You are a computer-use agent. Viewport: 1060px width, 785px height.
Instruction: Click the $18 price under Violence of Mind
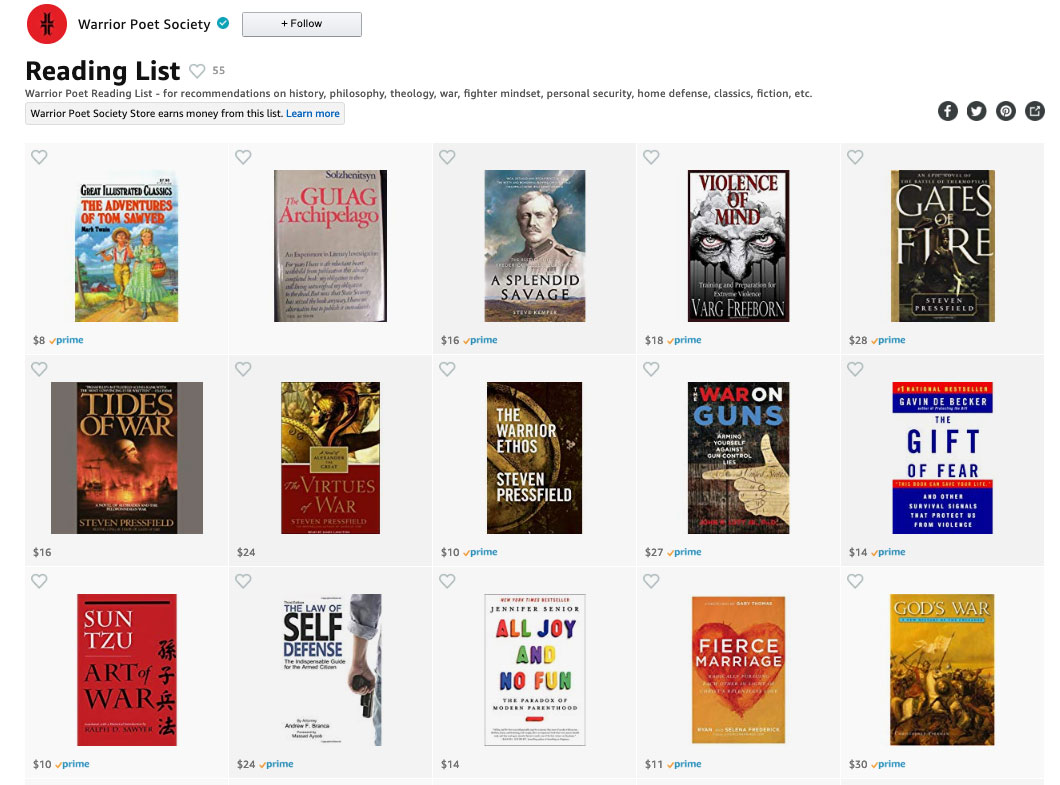tap(654, 340)
